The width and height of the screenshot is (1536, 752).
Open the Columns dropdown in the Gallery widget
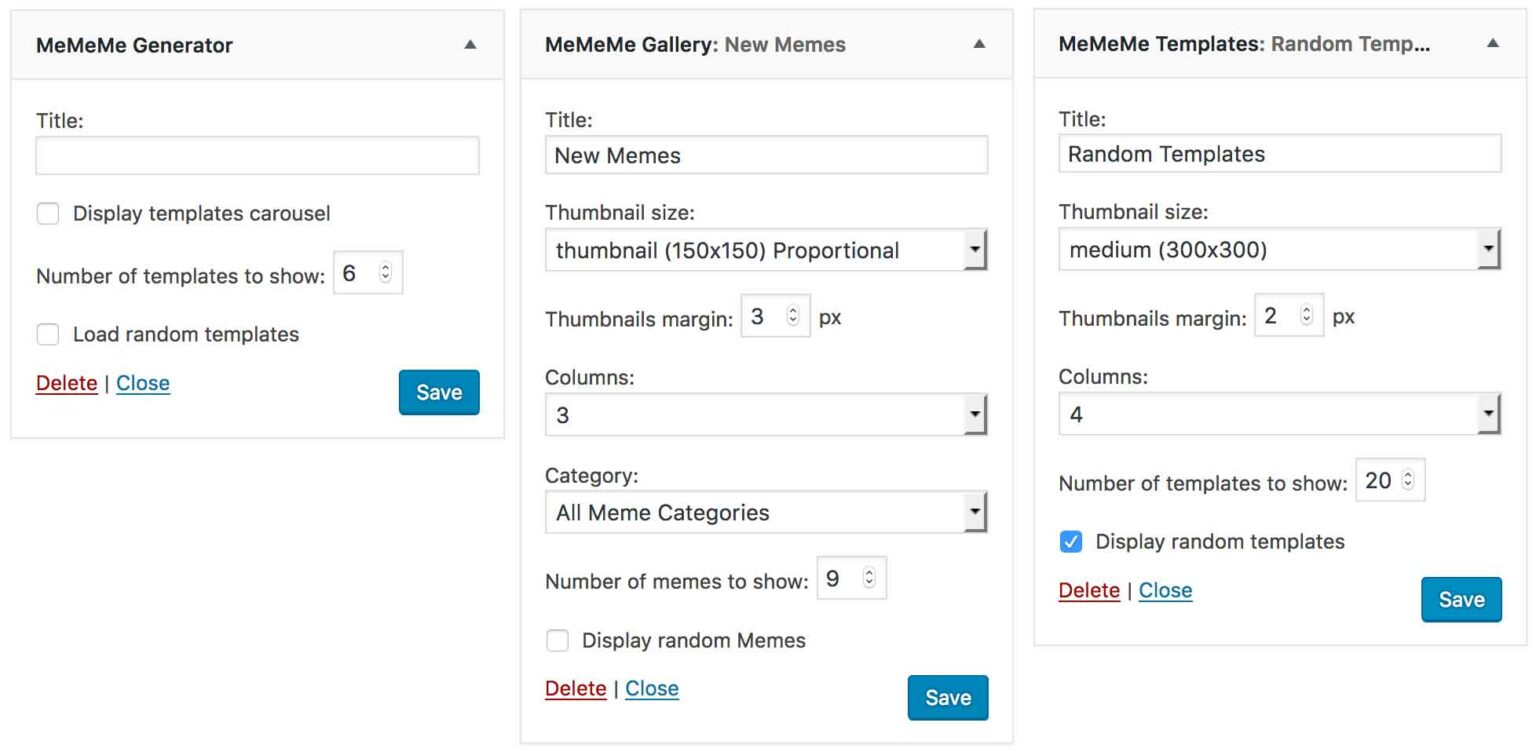click(x=766, y=413)
